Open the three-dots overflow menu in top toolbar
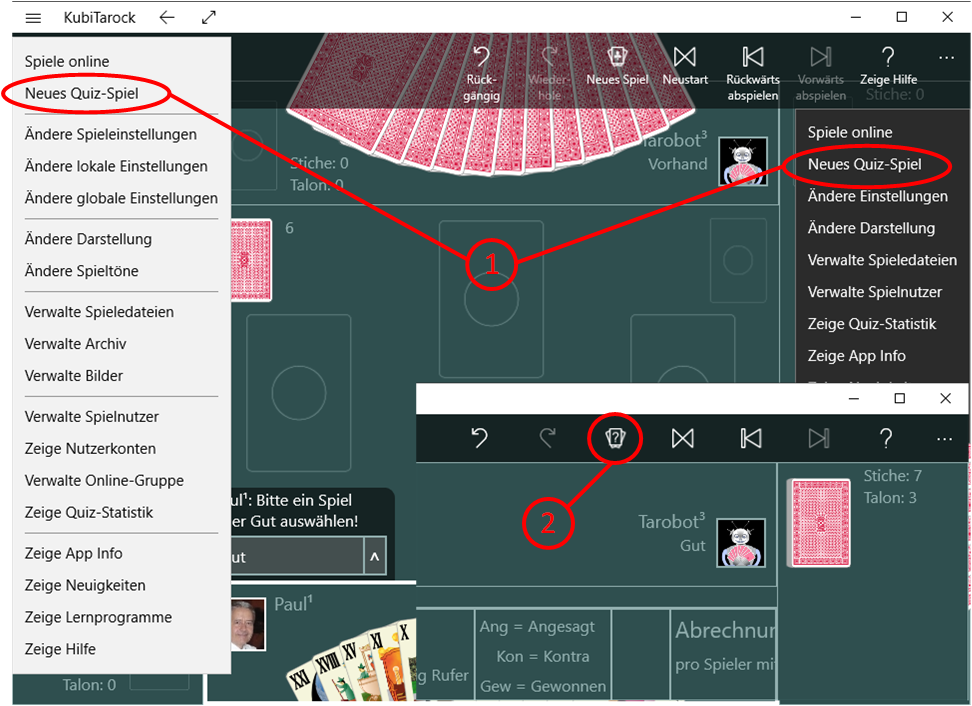 (x=946, y=58)
